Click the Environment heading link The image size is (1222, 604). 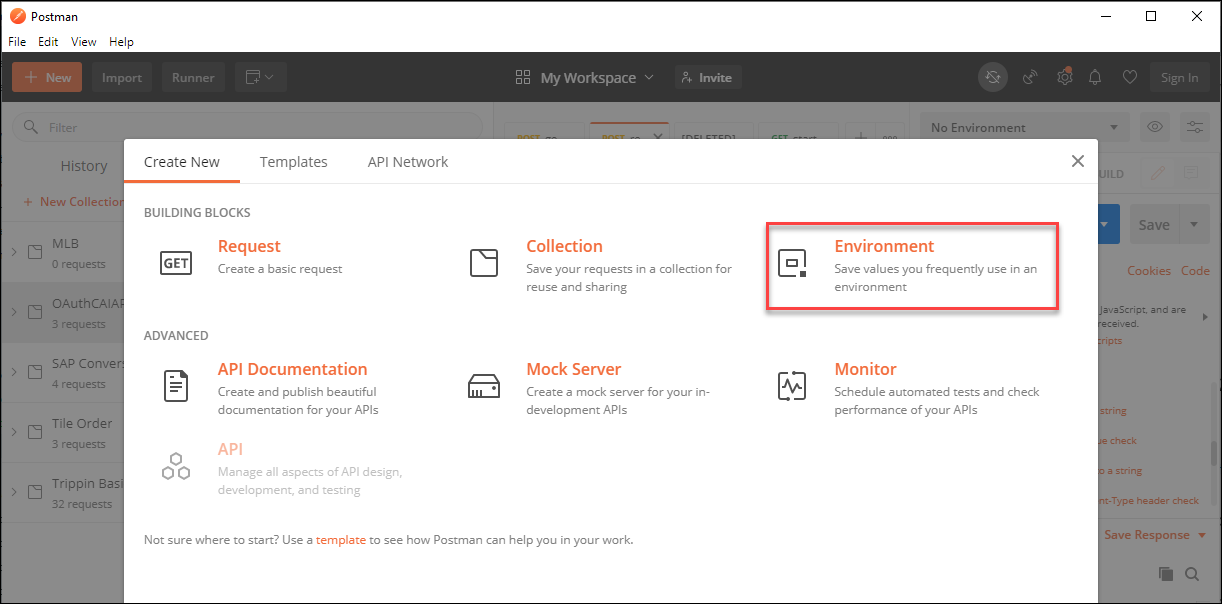pos(884,246)
